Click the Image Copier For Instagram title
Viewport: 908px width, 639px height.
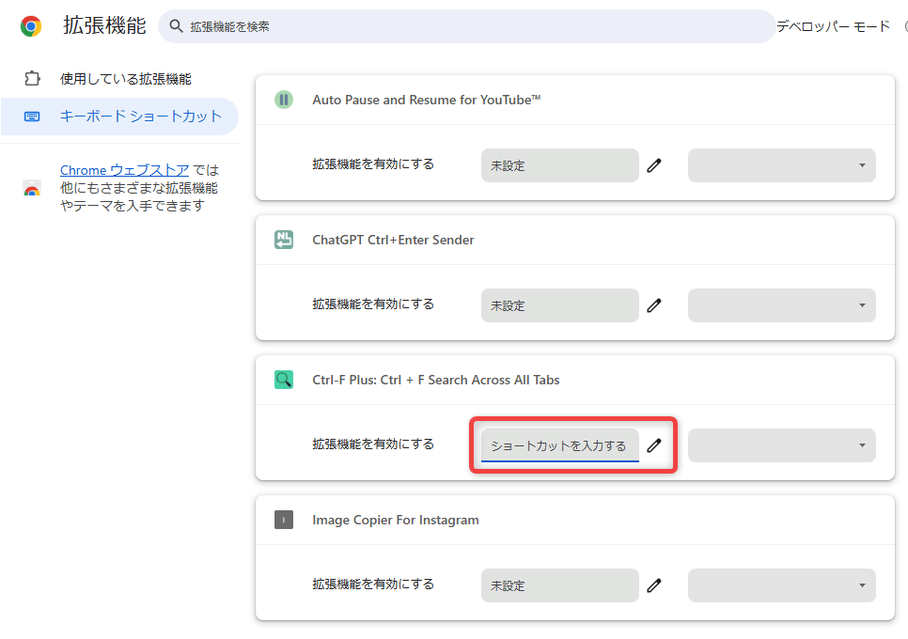396,520
